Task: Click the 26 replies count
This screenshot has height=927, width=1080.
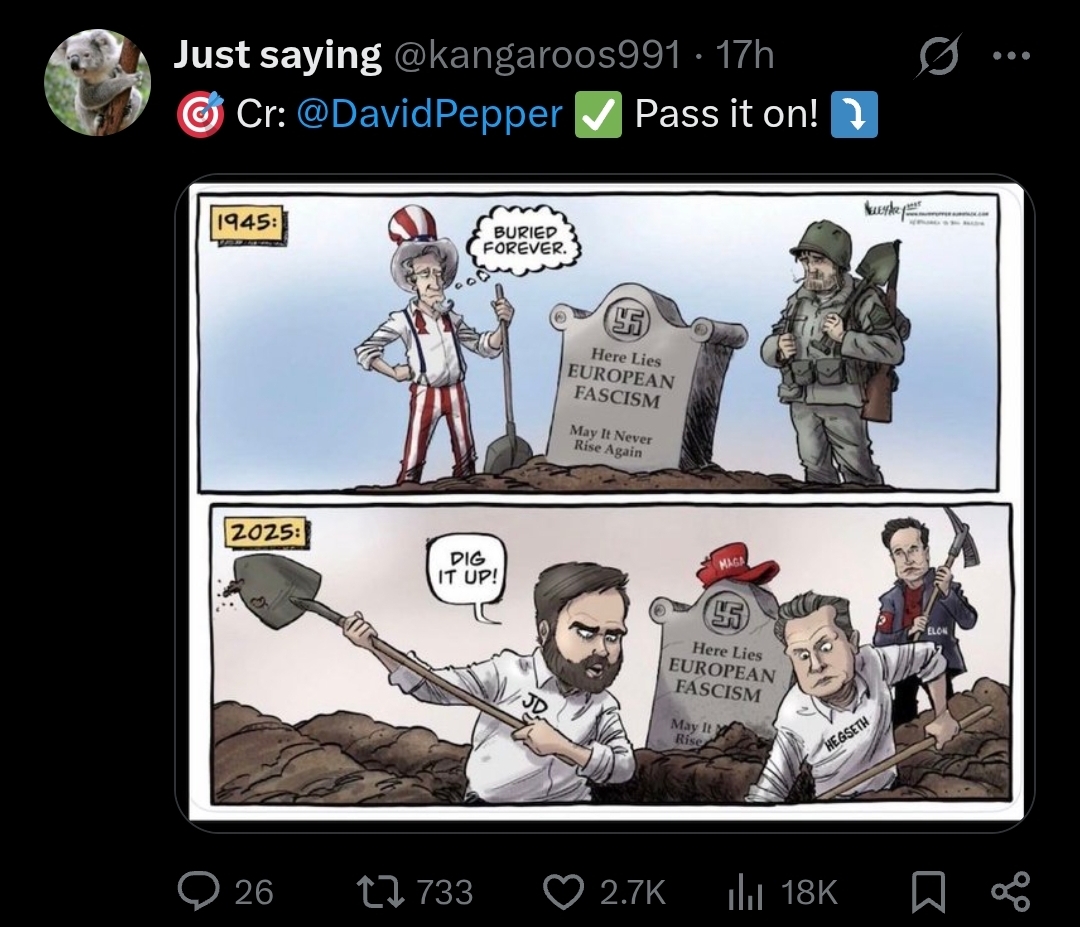Action: click(254, 892)
